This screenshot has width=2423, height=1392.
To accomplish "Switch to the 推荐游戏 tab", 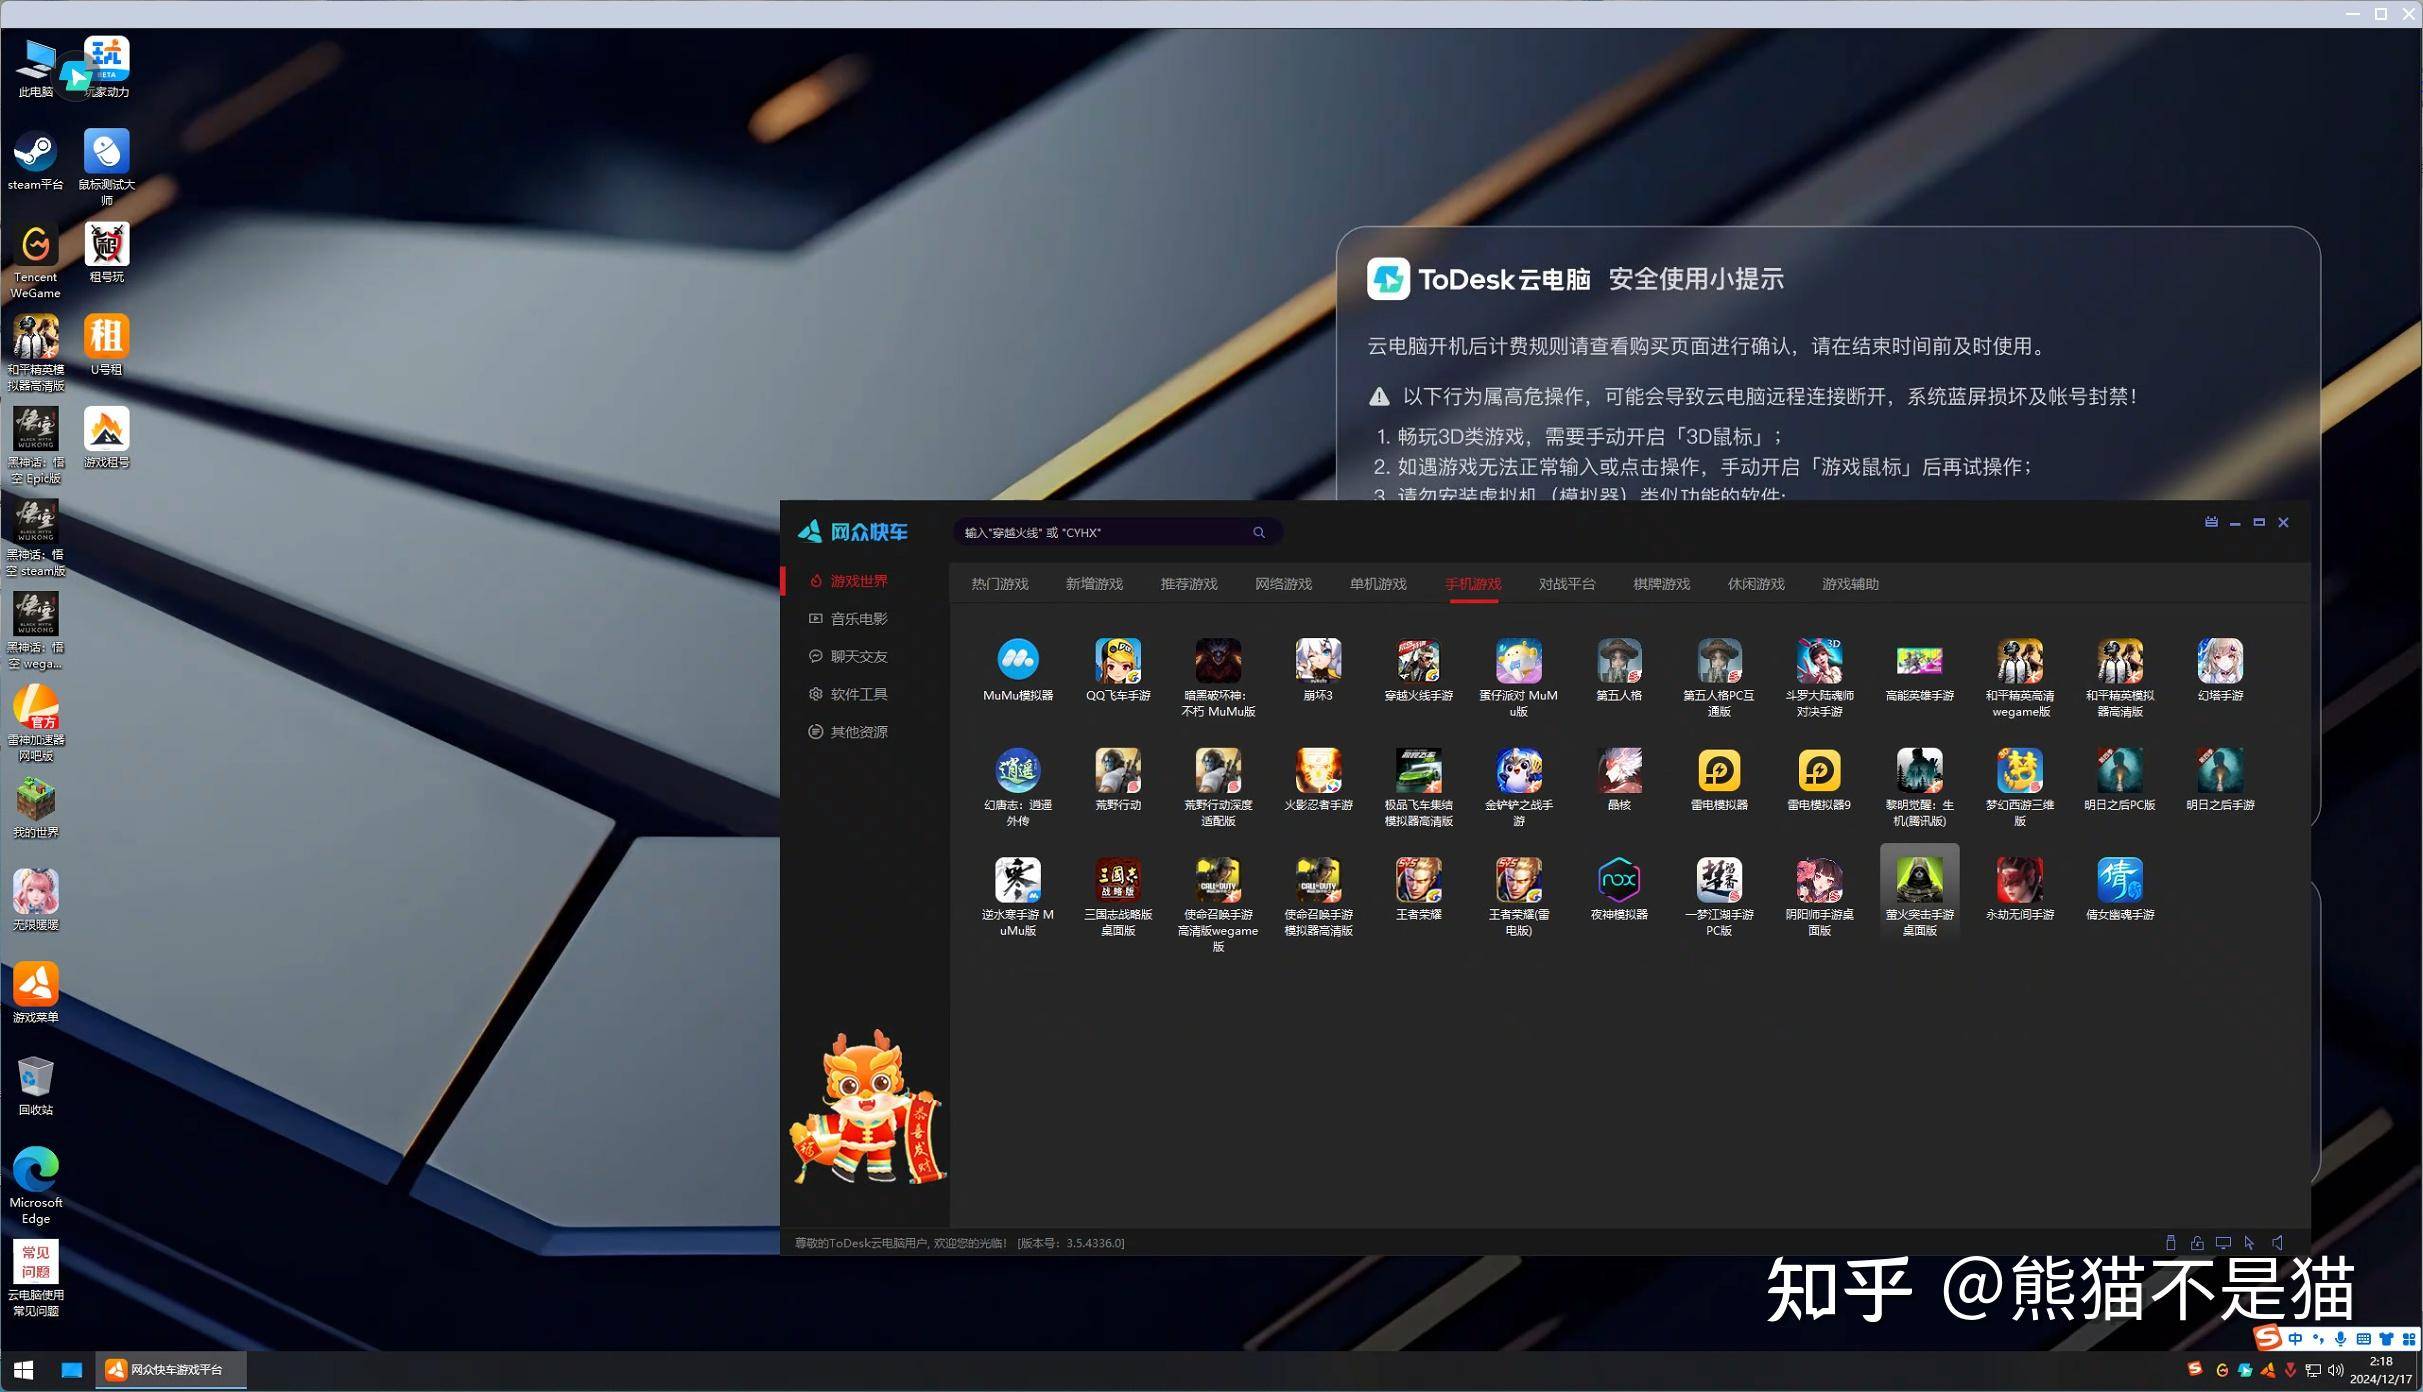I will click(x=1189, y=584).
